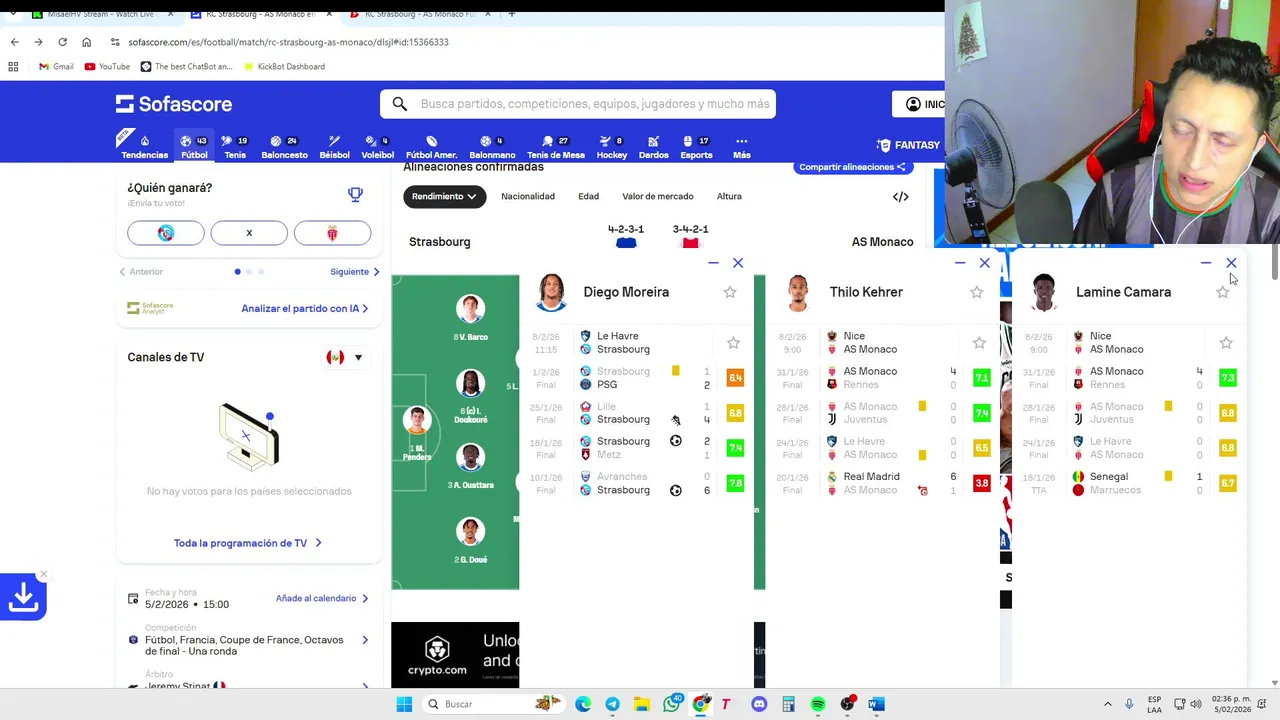Image resolution: width=1280 pixels, height=720 pixels.
Task: Open the Béisbol sport section
Action: coord(334,147)
